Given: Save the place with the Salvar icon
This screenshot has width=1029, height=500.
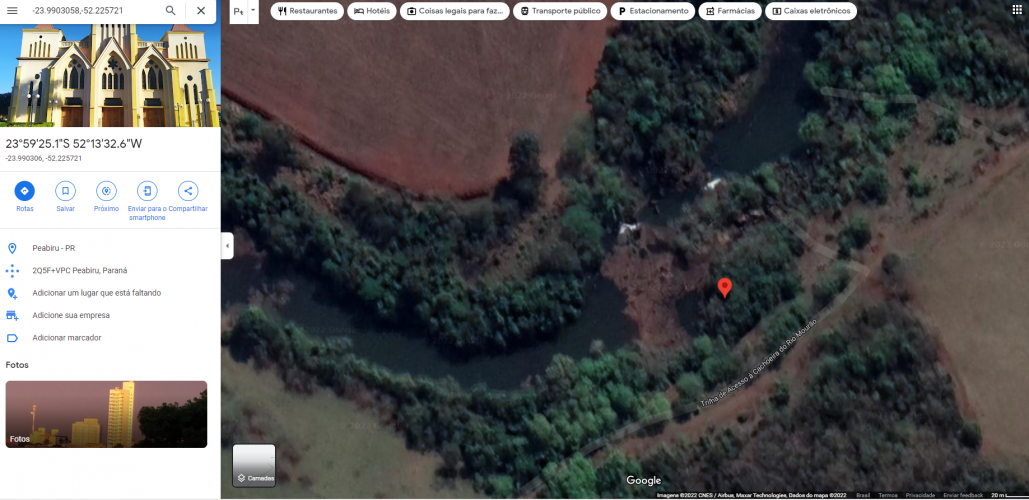Looking at the screenshot, I should click(x=65, y=191).
